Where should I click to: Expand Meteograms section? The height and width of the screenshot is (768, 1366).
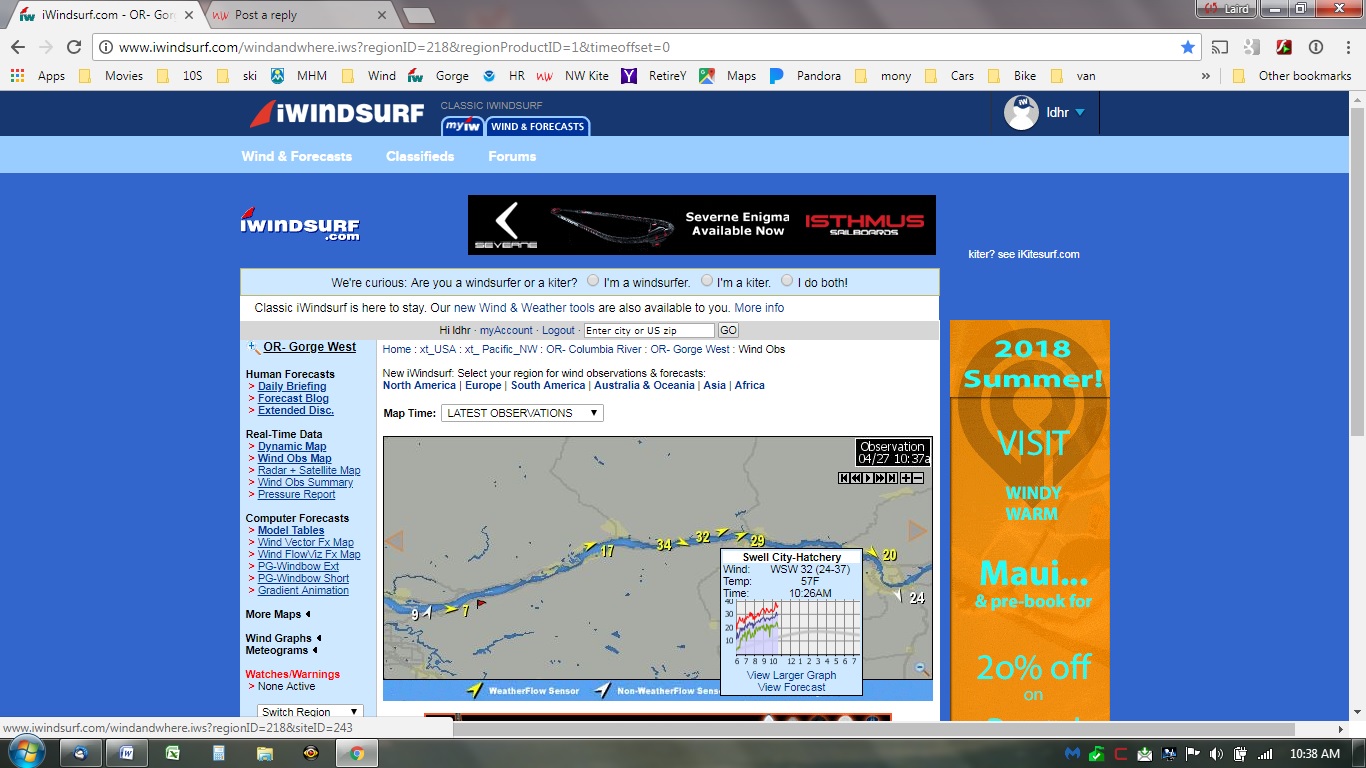pyautogui.click(x=315, y=650)
